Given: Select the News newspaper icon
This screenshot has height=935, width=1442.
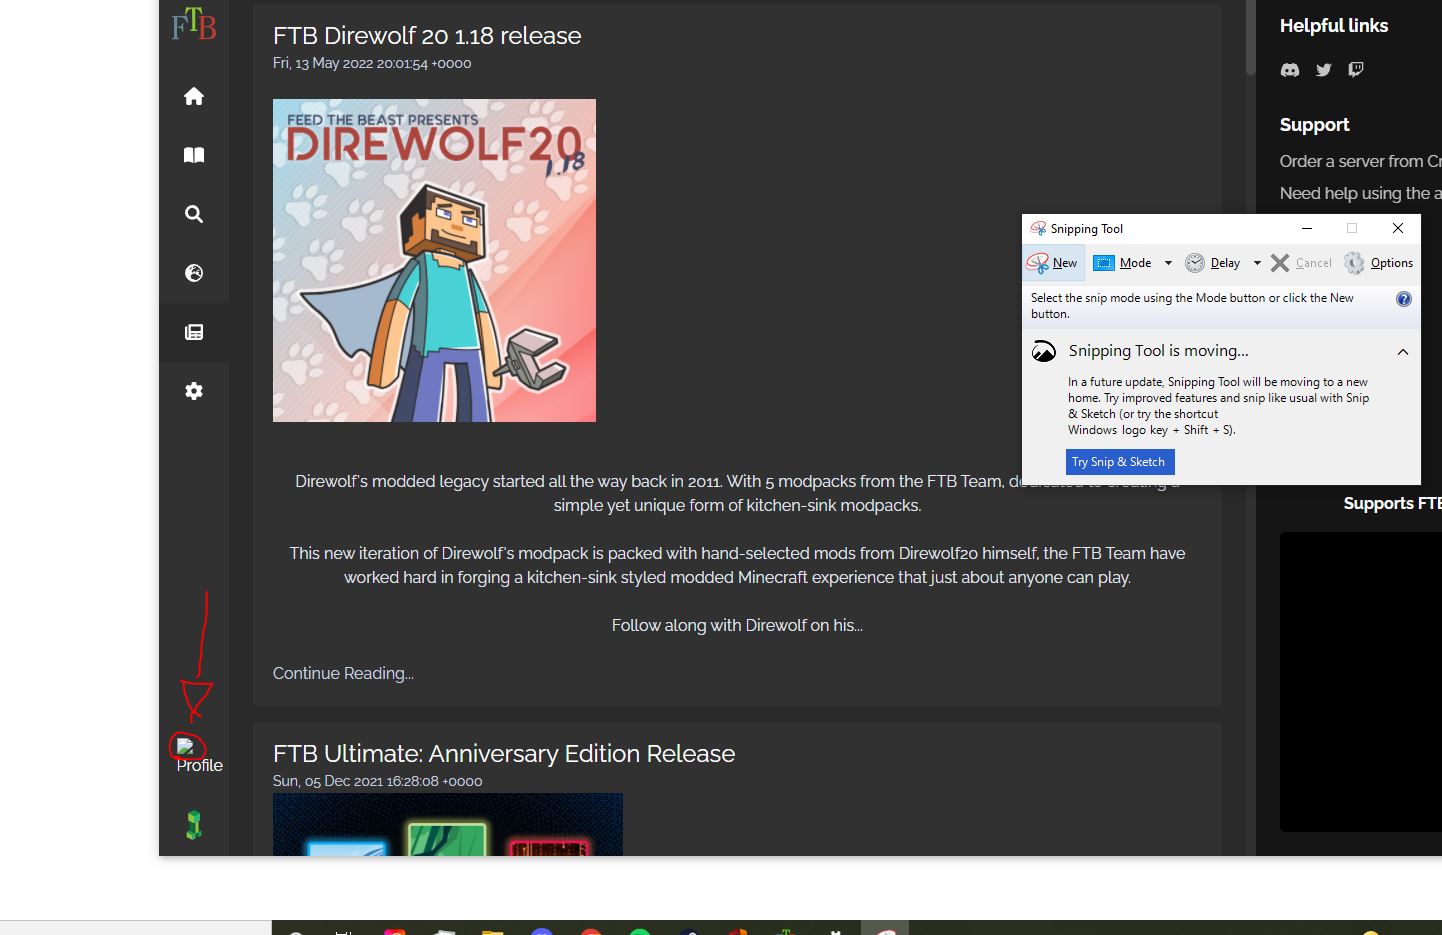Looking at the screenshot, I should (194, 332).
